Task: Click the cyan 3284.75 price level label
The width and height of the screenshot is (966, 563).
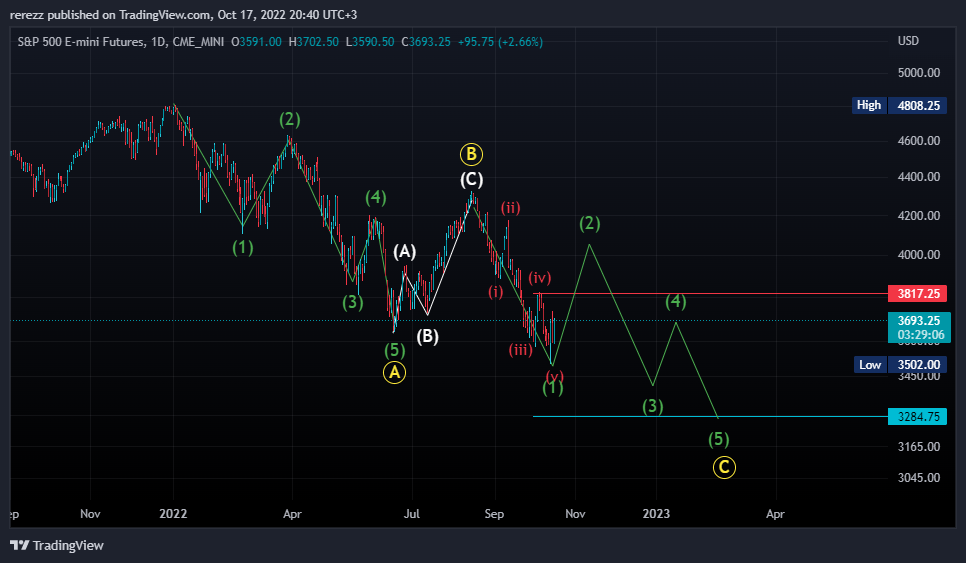Action: [x=918, y=417]
